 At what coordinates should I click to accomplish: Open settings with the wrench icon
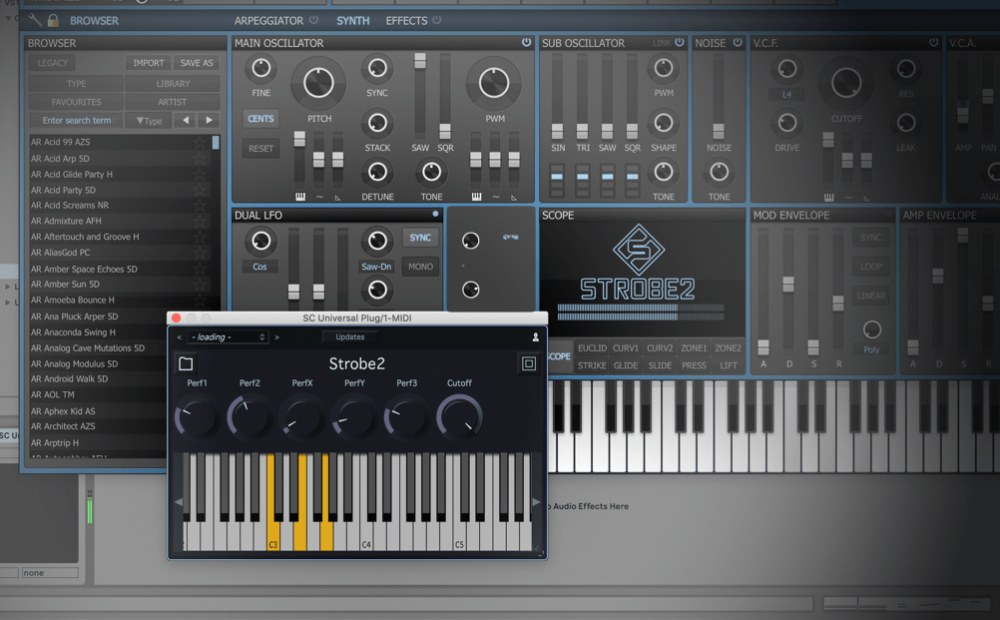tap(34, 20)
